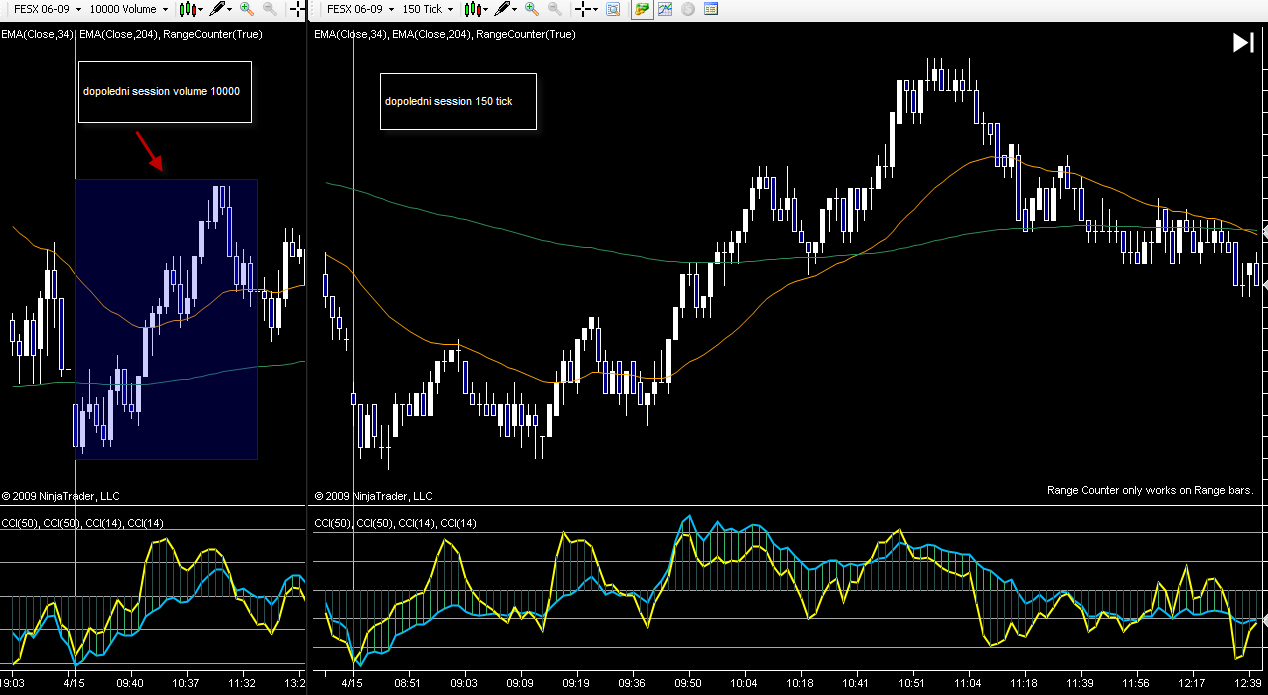Jump to latest bar using skip-to-end button
1268x695 pixels.
point(1243,42)
